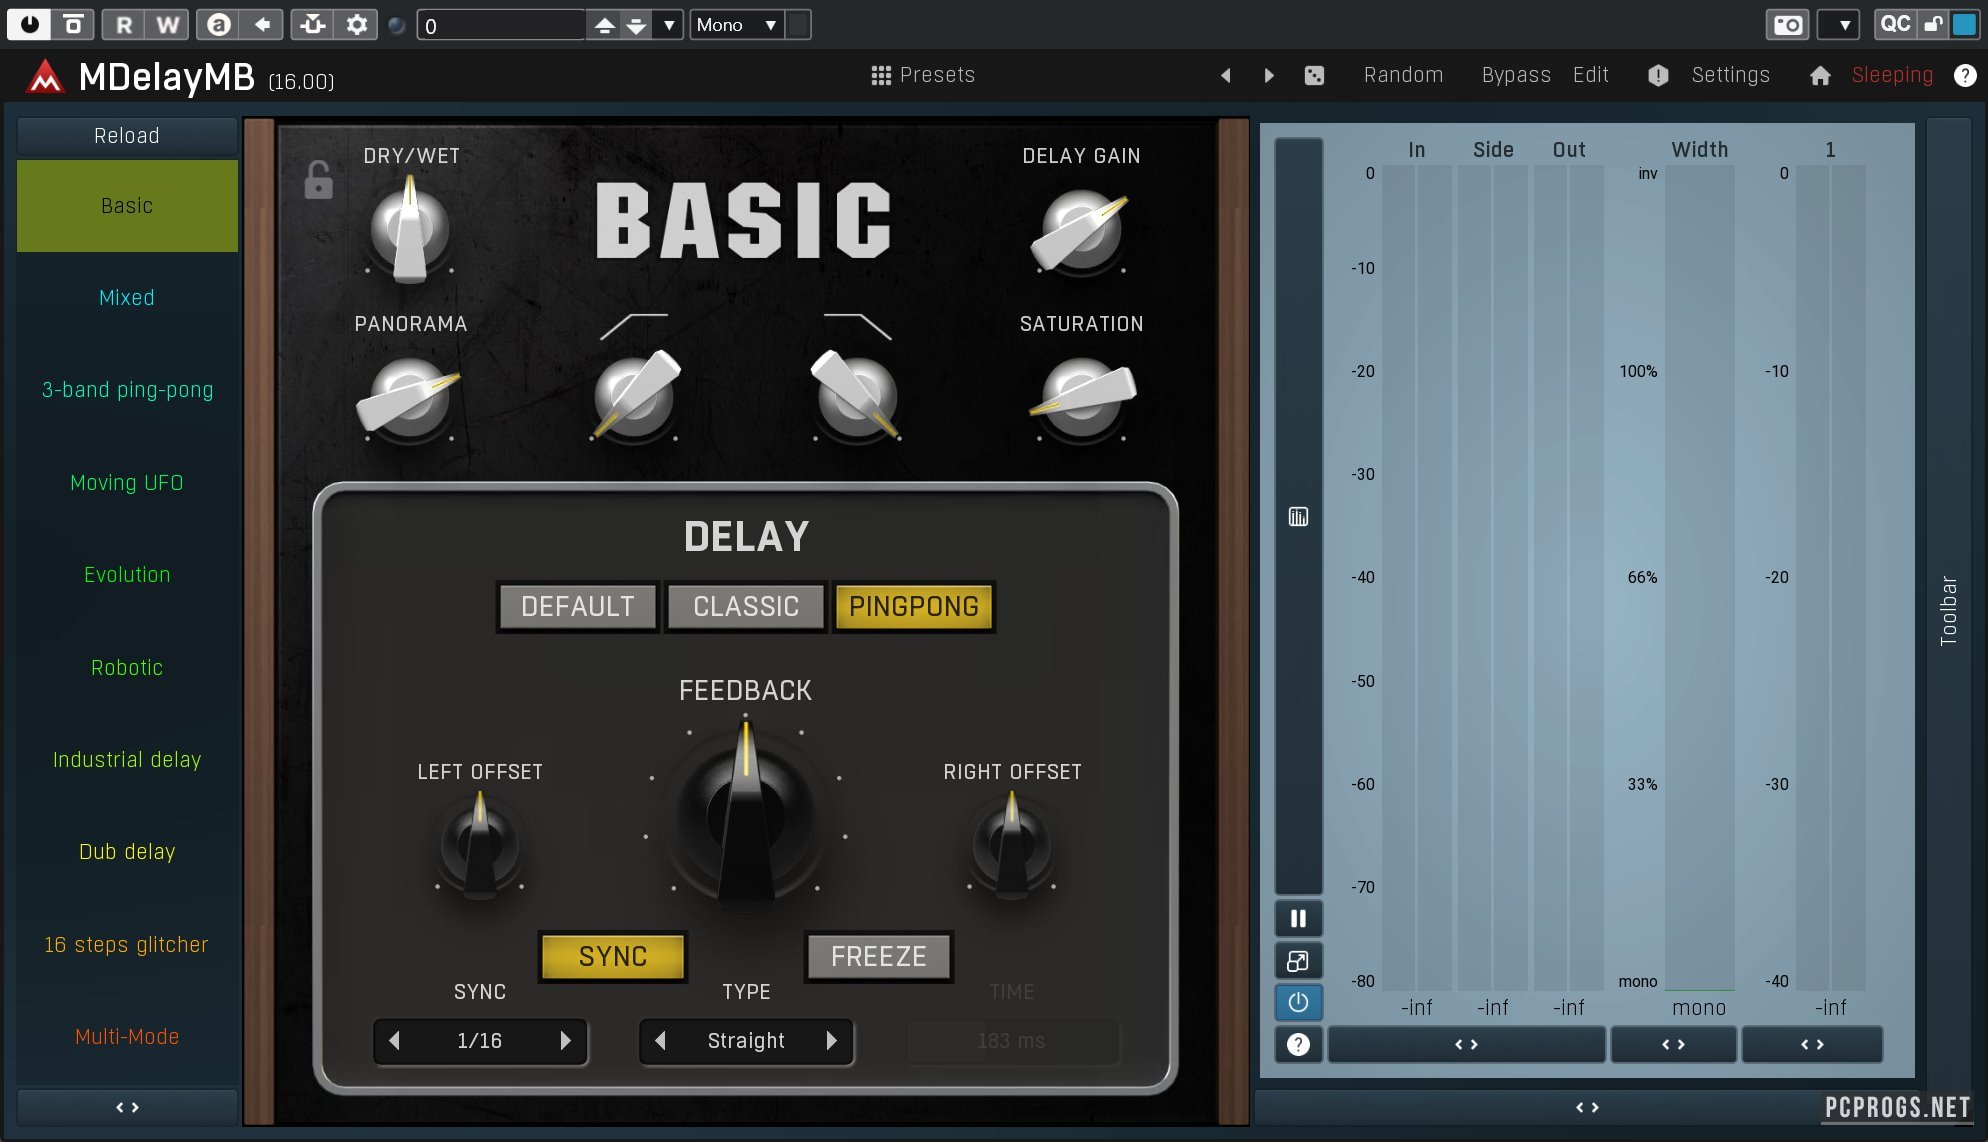Pause the meters with pause button

pos(1298,918)
